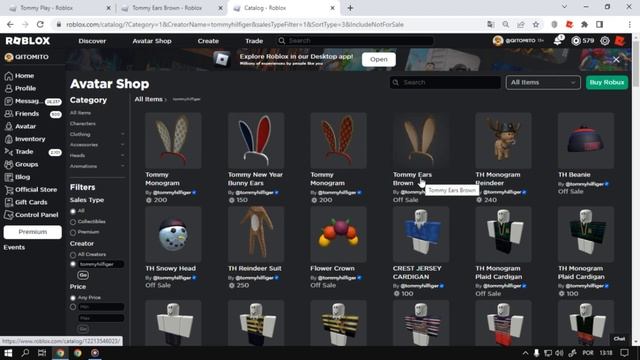The height and width of the screenshot is (360, 640).
Task: Click the browser reload page icon
Action: 40,24
